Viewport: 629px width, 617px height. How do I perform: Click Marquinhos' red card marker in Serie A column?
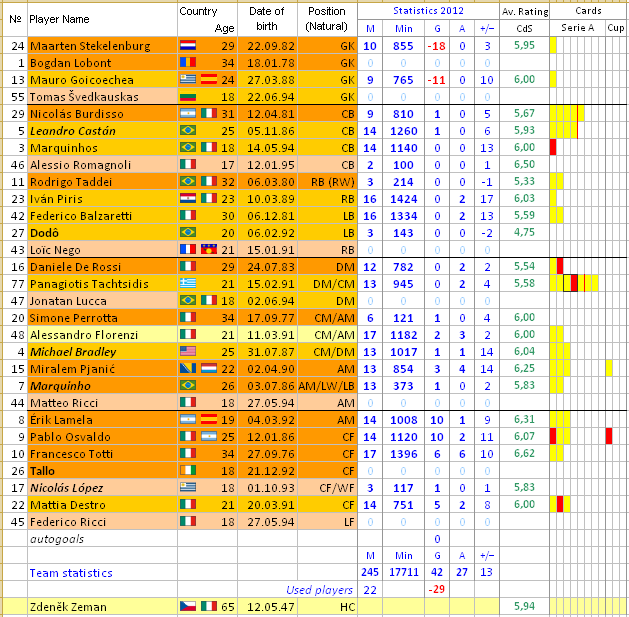(x=553, y=147)
